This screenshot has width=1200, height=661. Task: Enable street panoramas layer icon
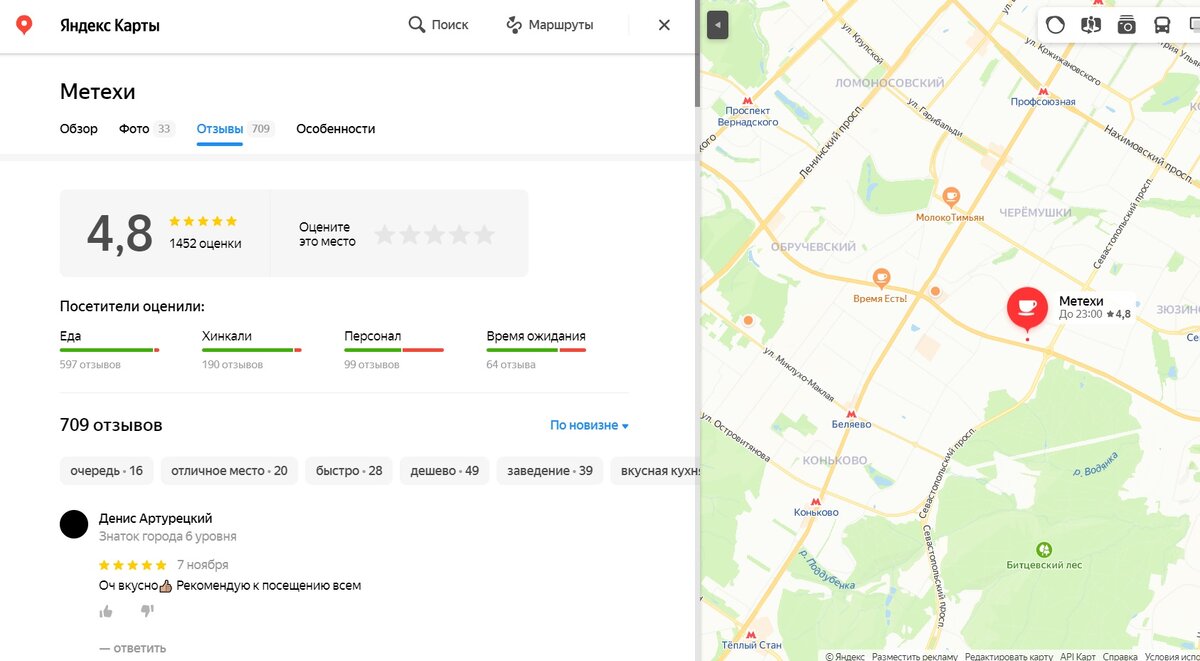tap(1091, 25)
